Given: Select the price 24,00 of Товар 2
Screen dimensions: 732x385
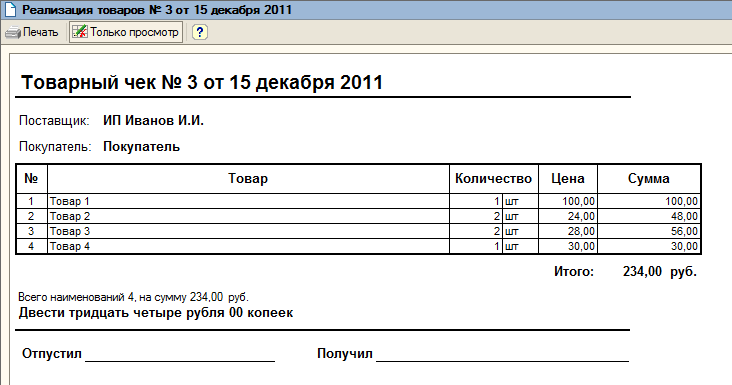Looking at the screenshot, I should (x=568, y=216).
